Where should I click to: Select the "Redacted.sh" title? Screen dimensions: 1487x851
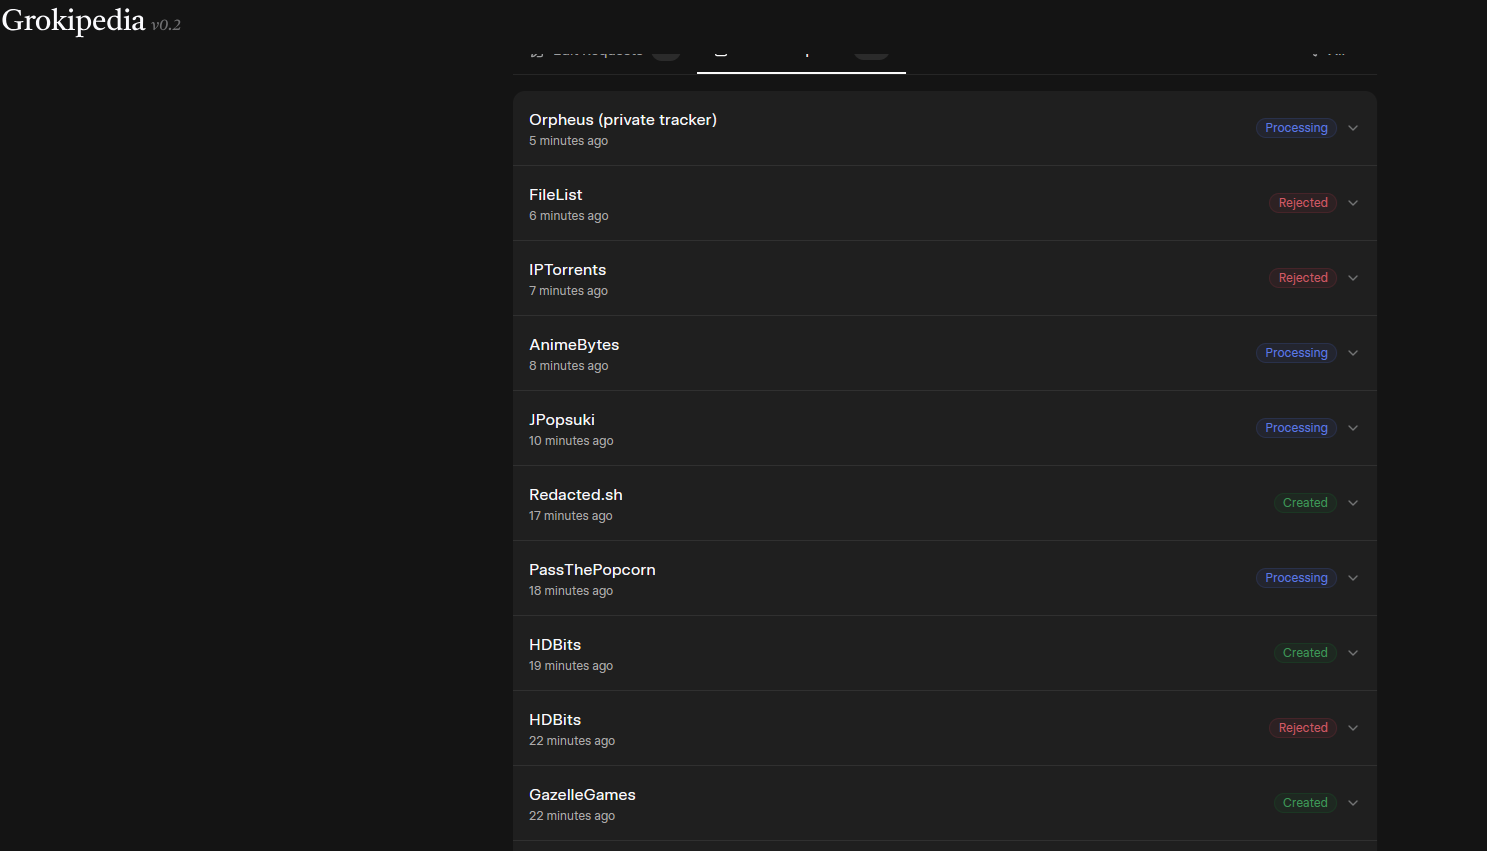(x=576, y=495)
